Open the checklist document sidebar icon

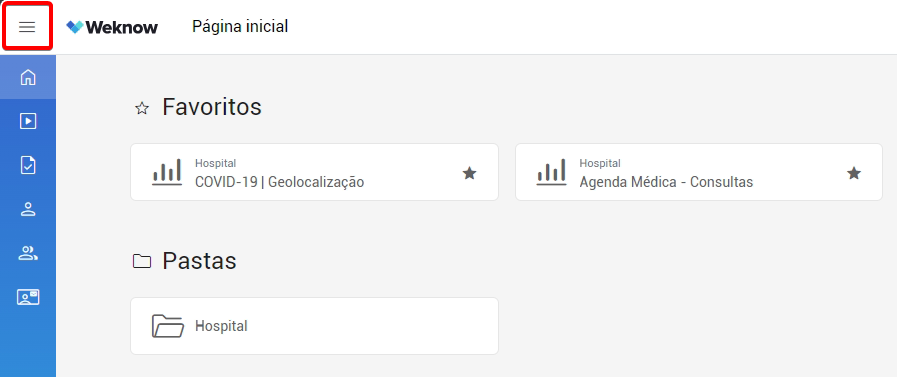point(27,165)
